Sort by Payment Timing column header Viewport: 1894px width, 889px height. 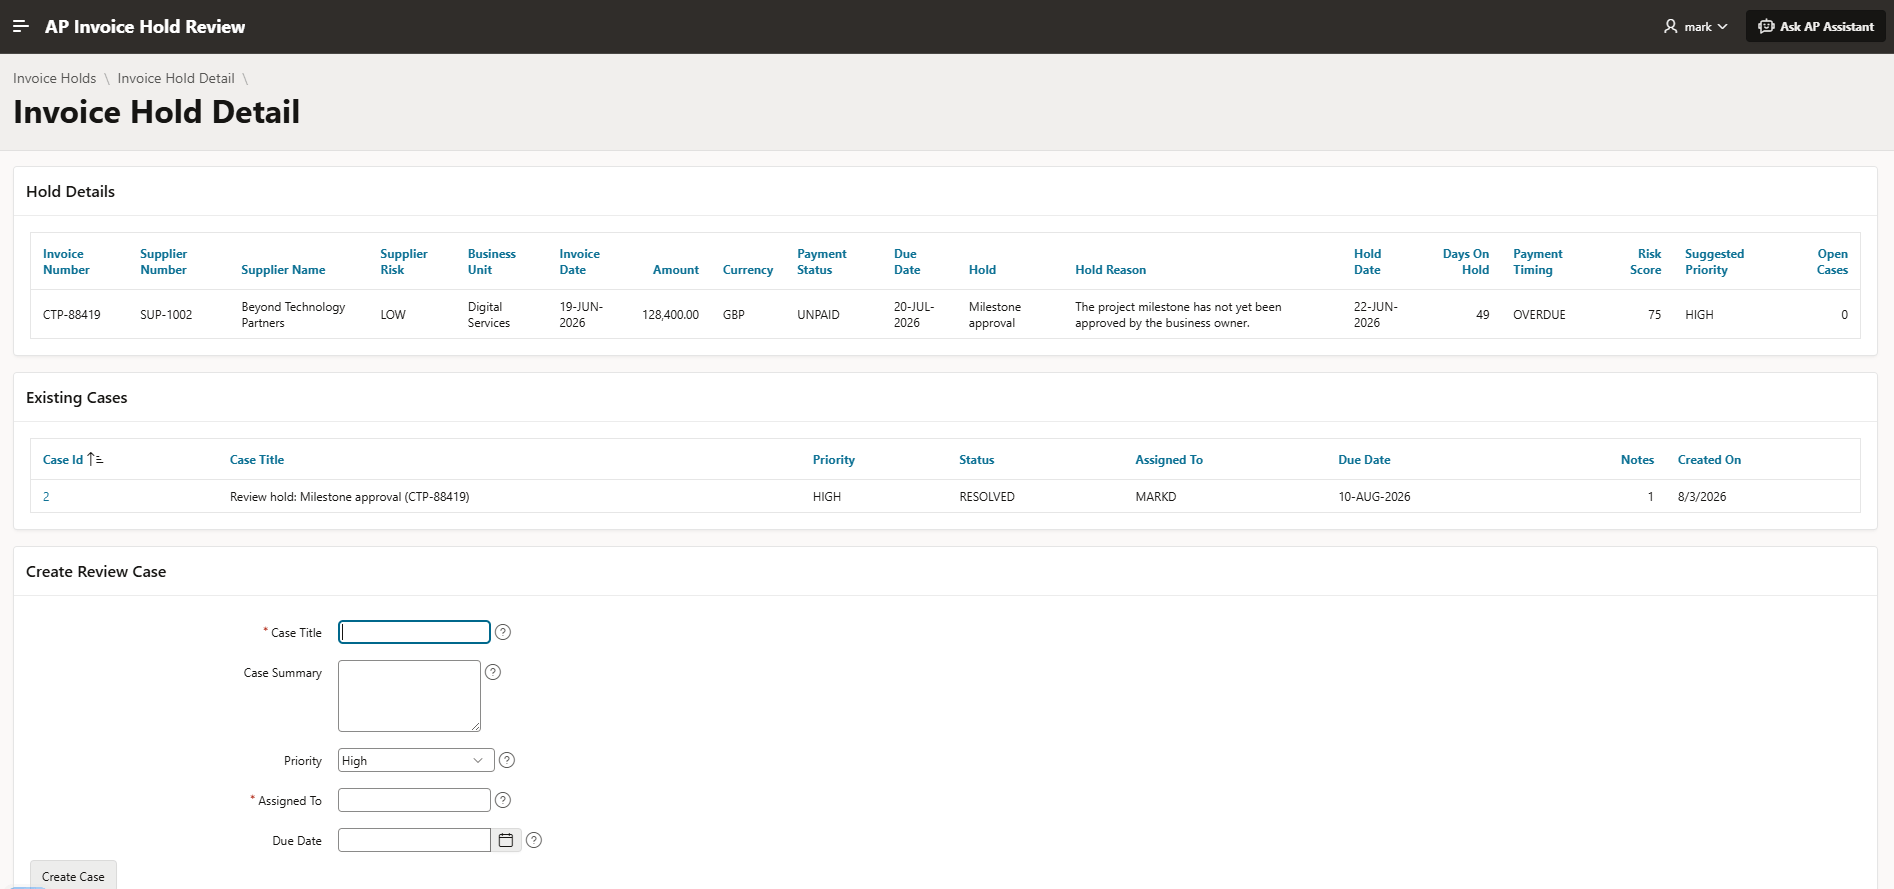point(1538,262)
